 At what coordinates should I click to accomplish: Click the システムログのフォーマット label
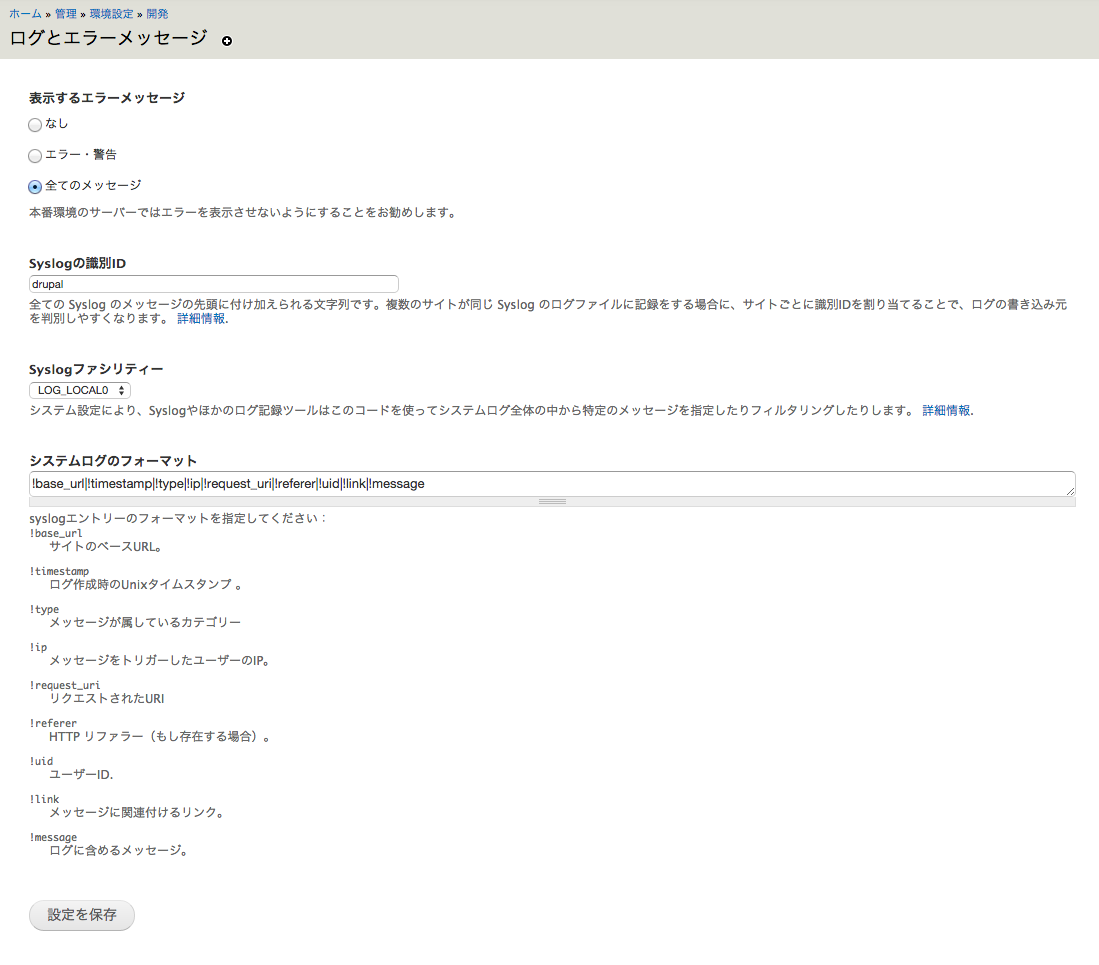113,461
